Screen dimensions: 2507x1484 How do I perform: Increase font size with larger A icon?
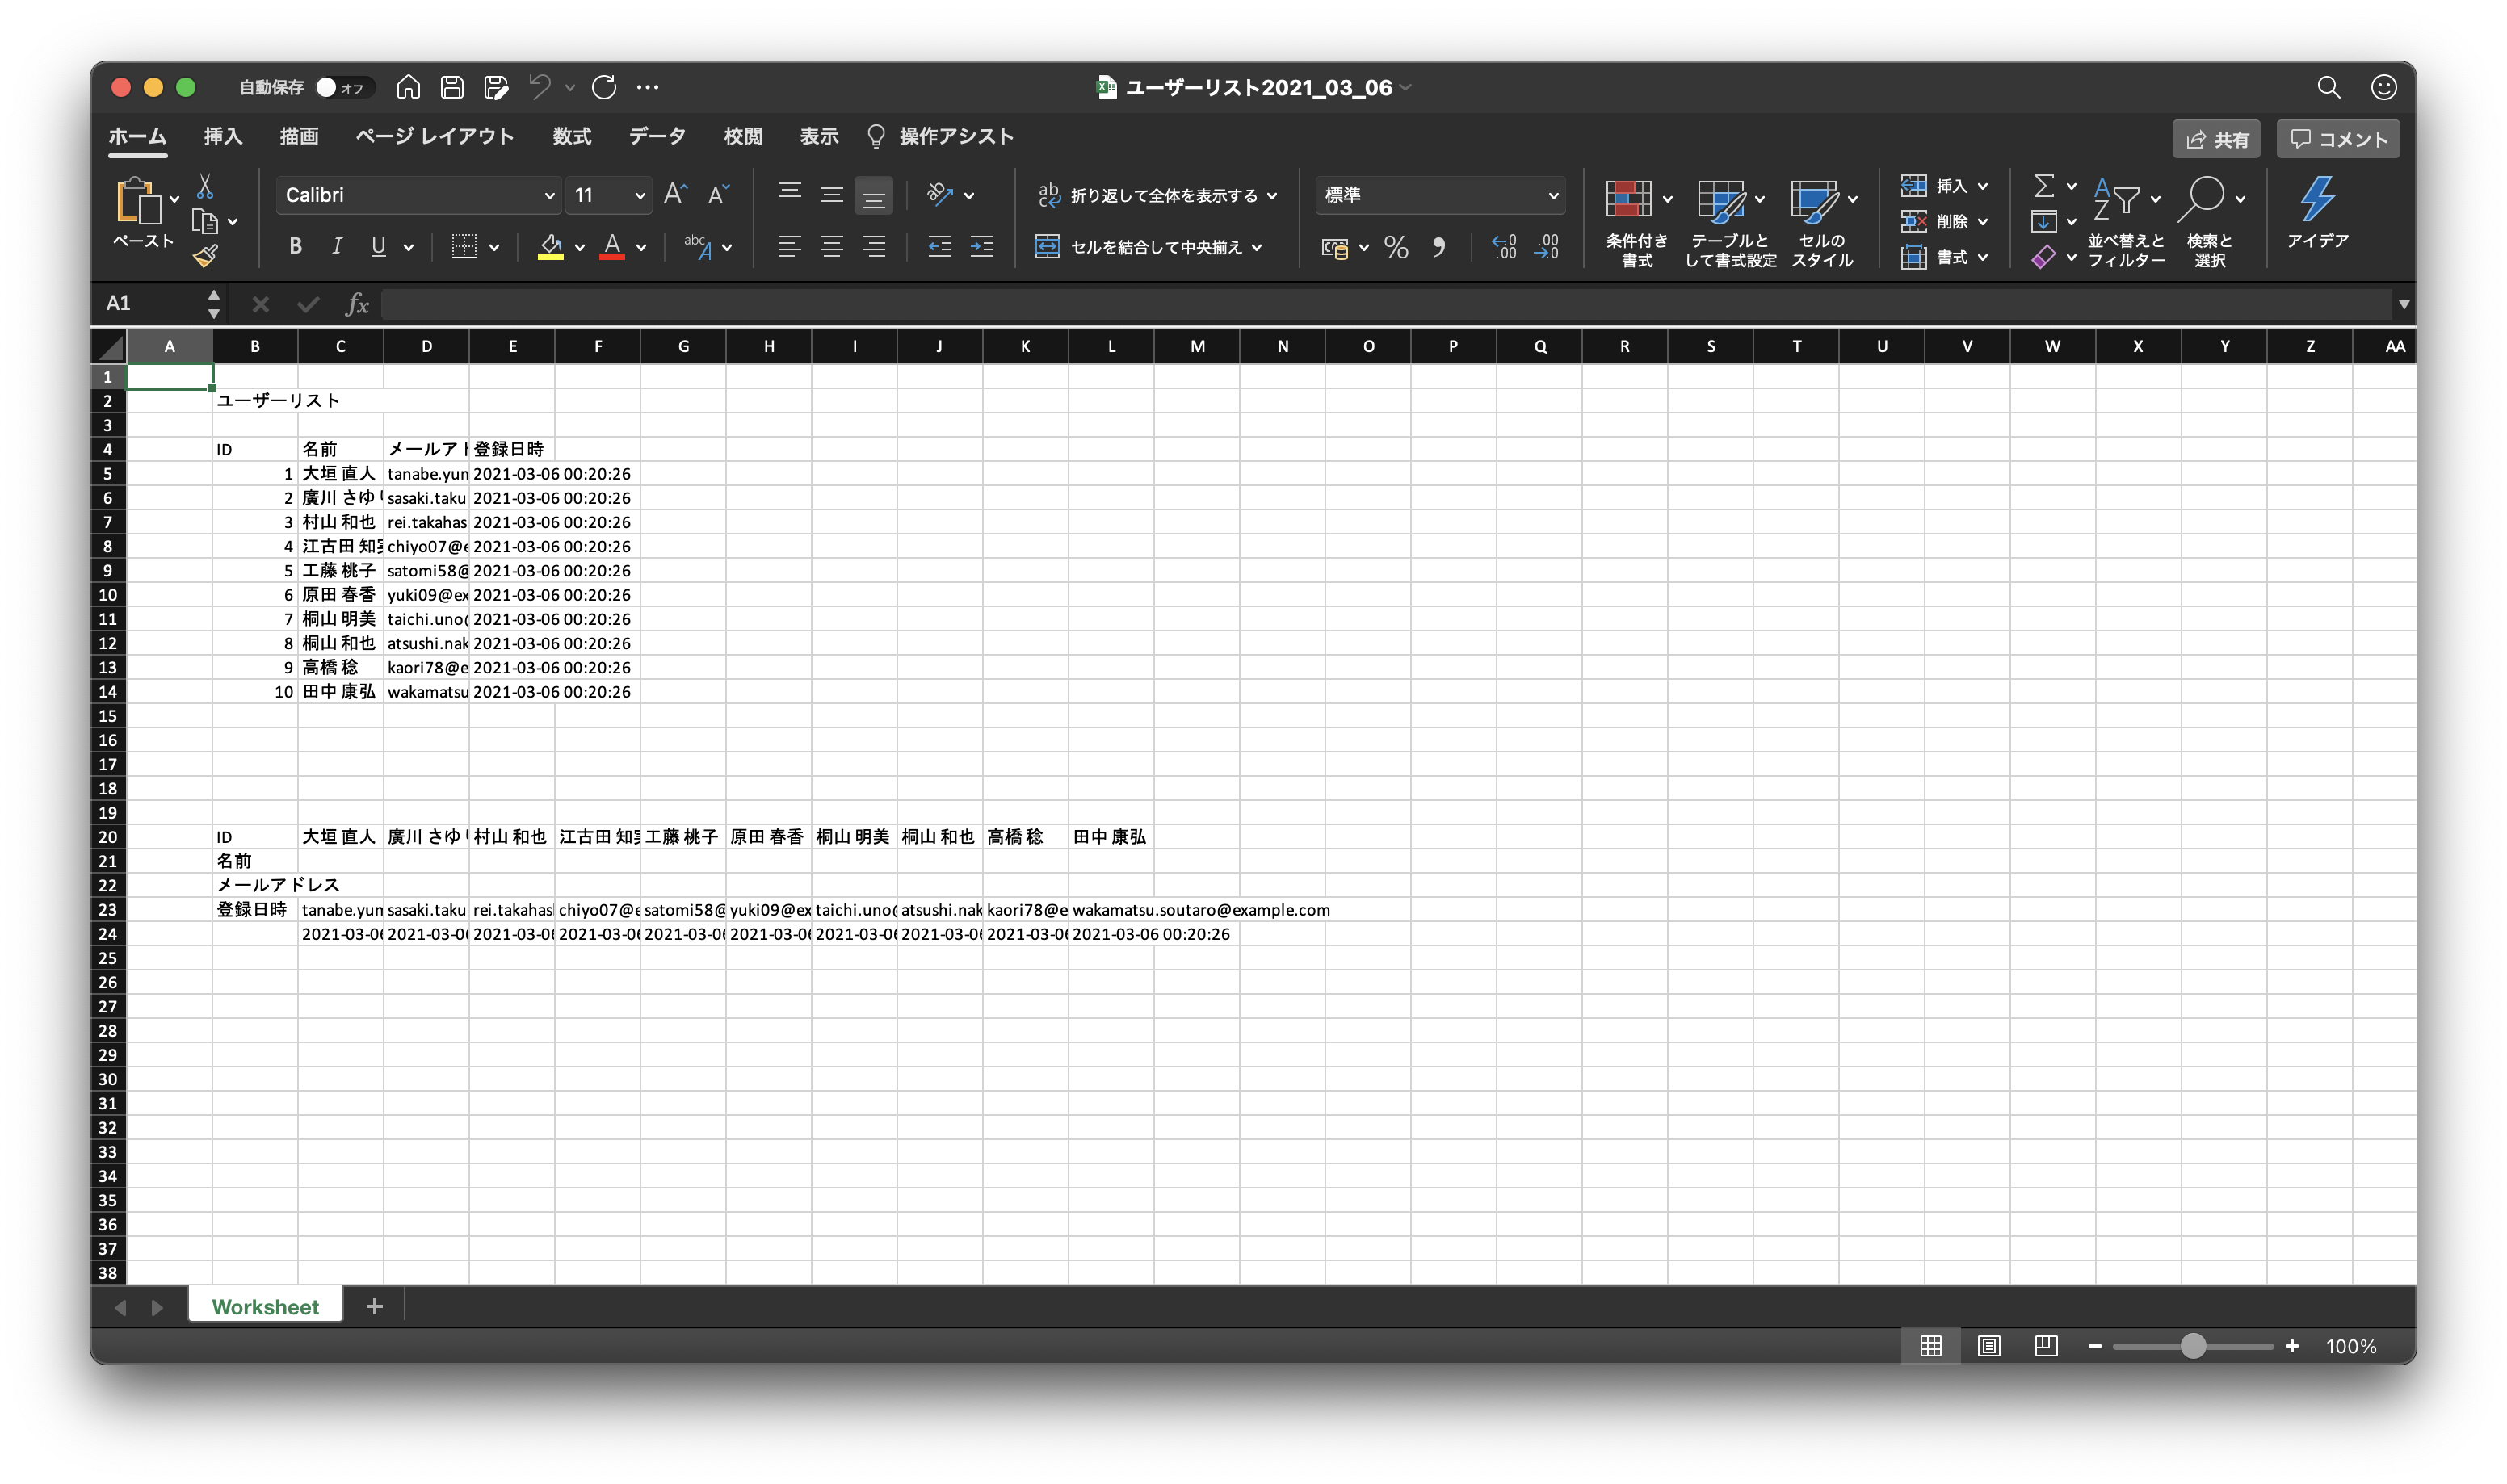click(676, 195)
